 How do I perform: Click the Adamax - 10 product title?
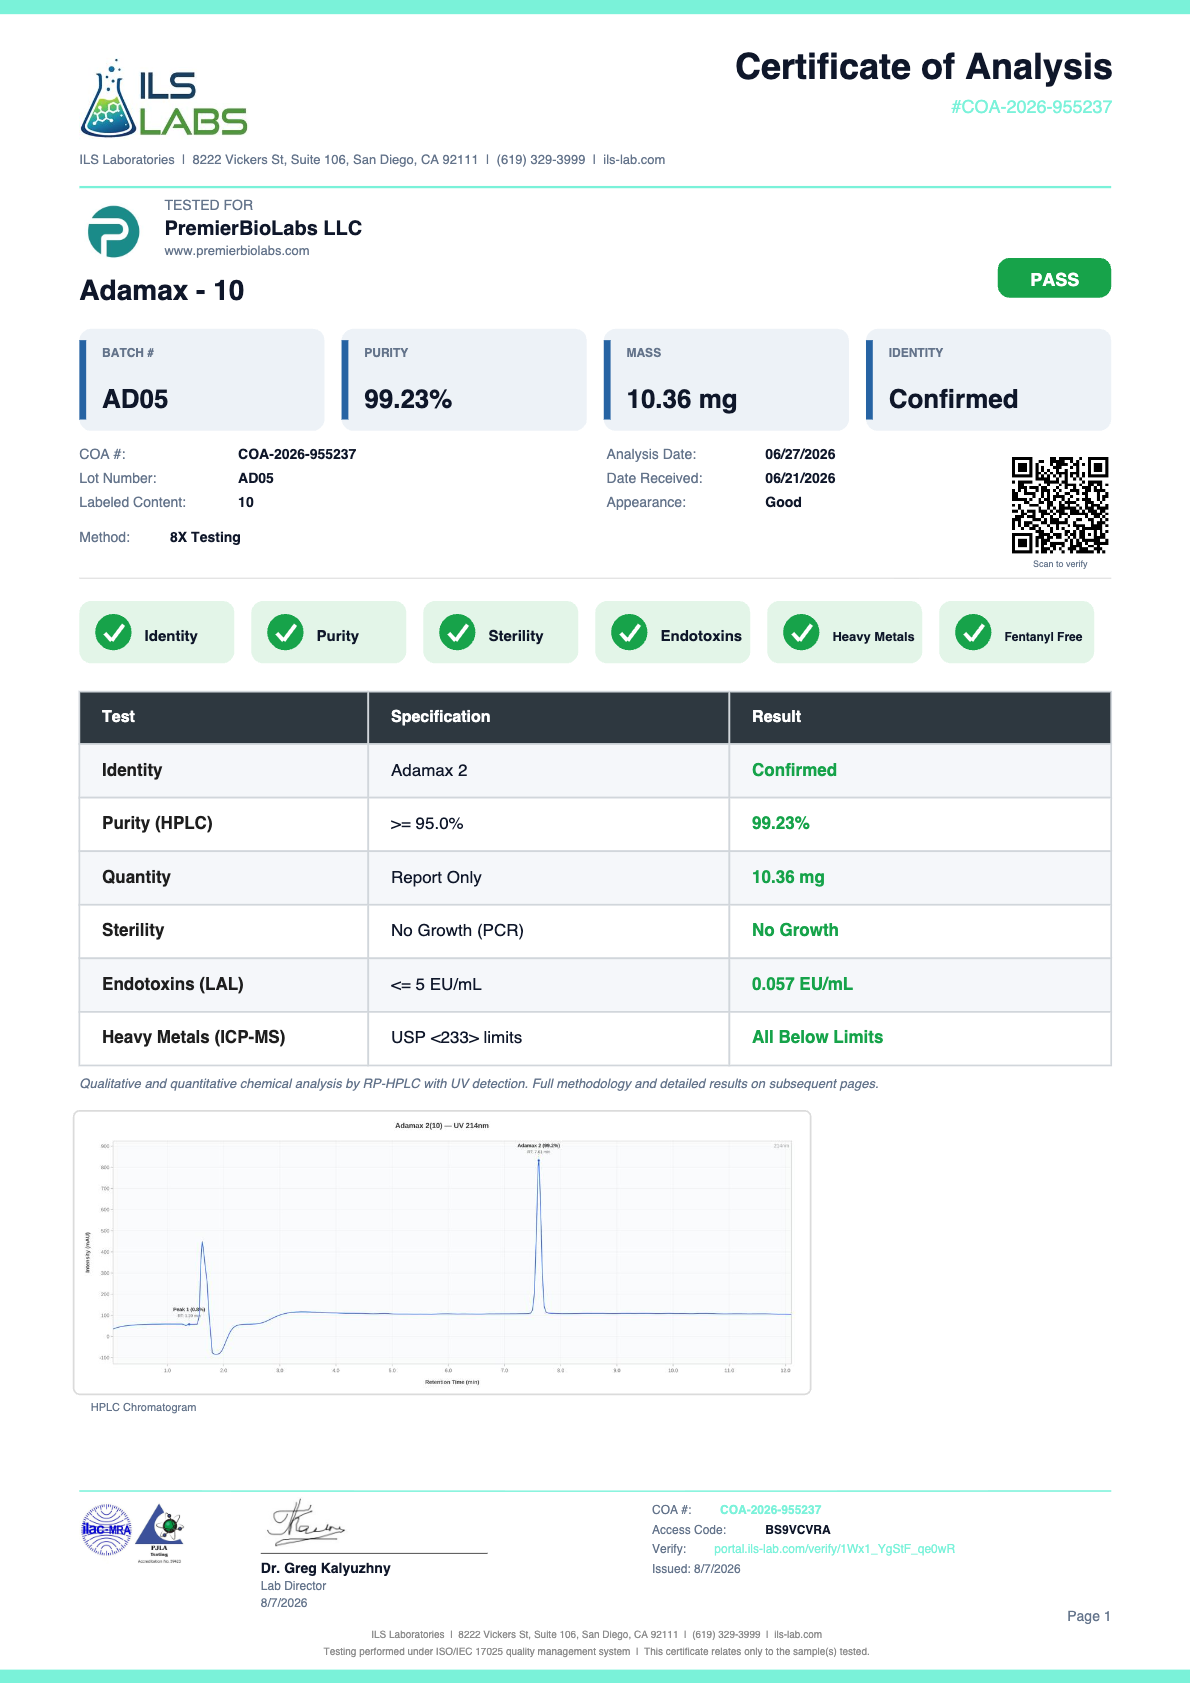click(x=162, y=290)
